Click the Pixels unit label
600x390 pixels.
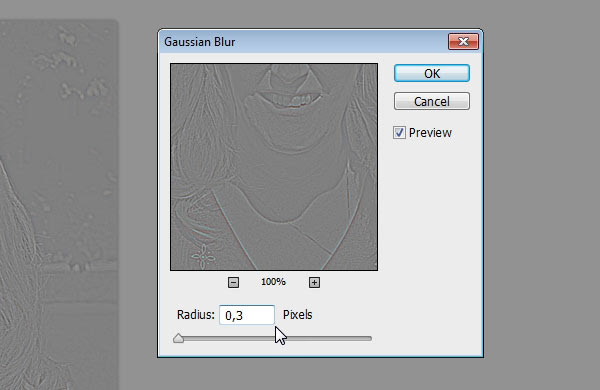298,315
